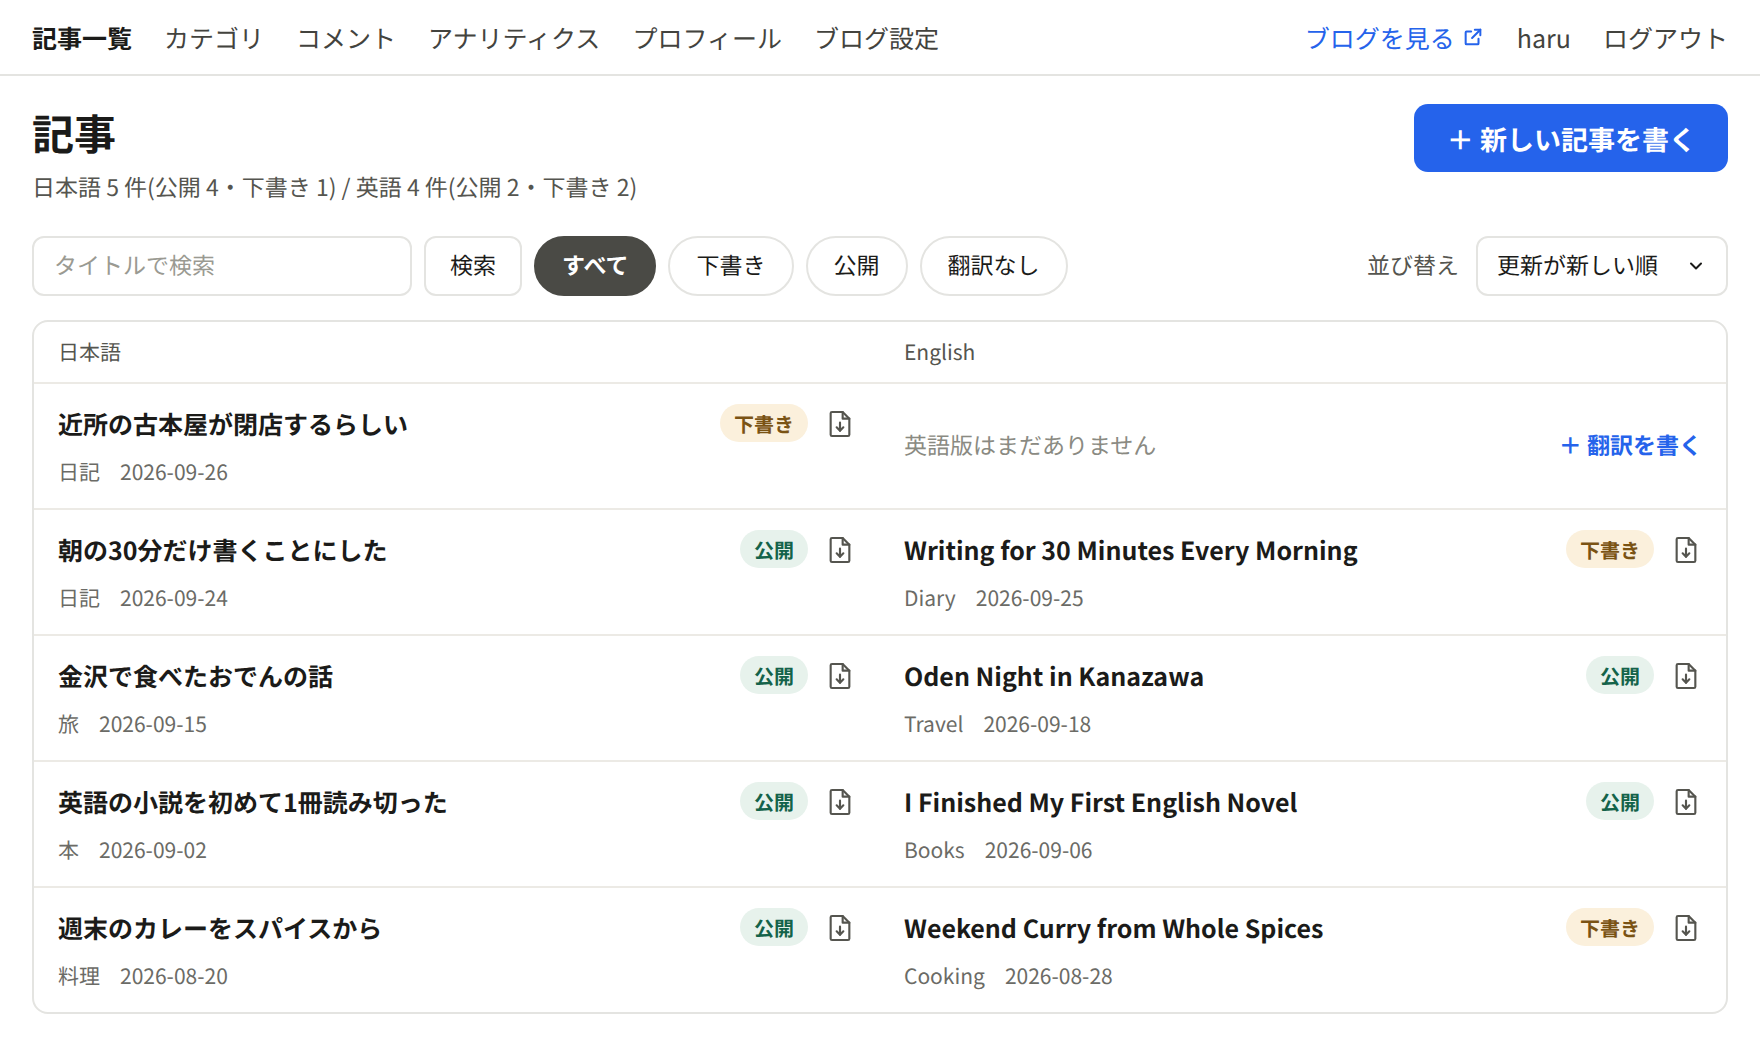Download icon for Weekend Curry from Whole Spices
Screen dimensions: 1760x1060
1686,928
